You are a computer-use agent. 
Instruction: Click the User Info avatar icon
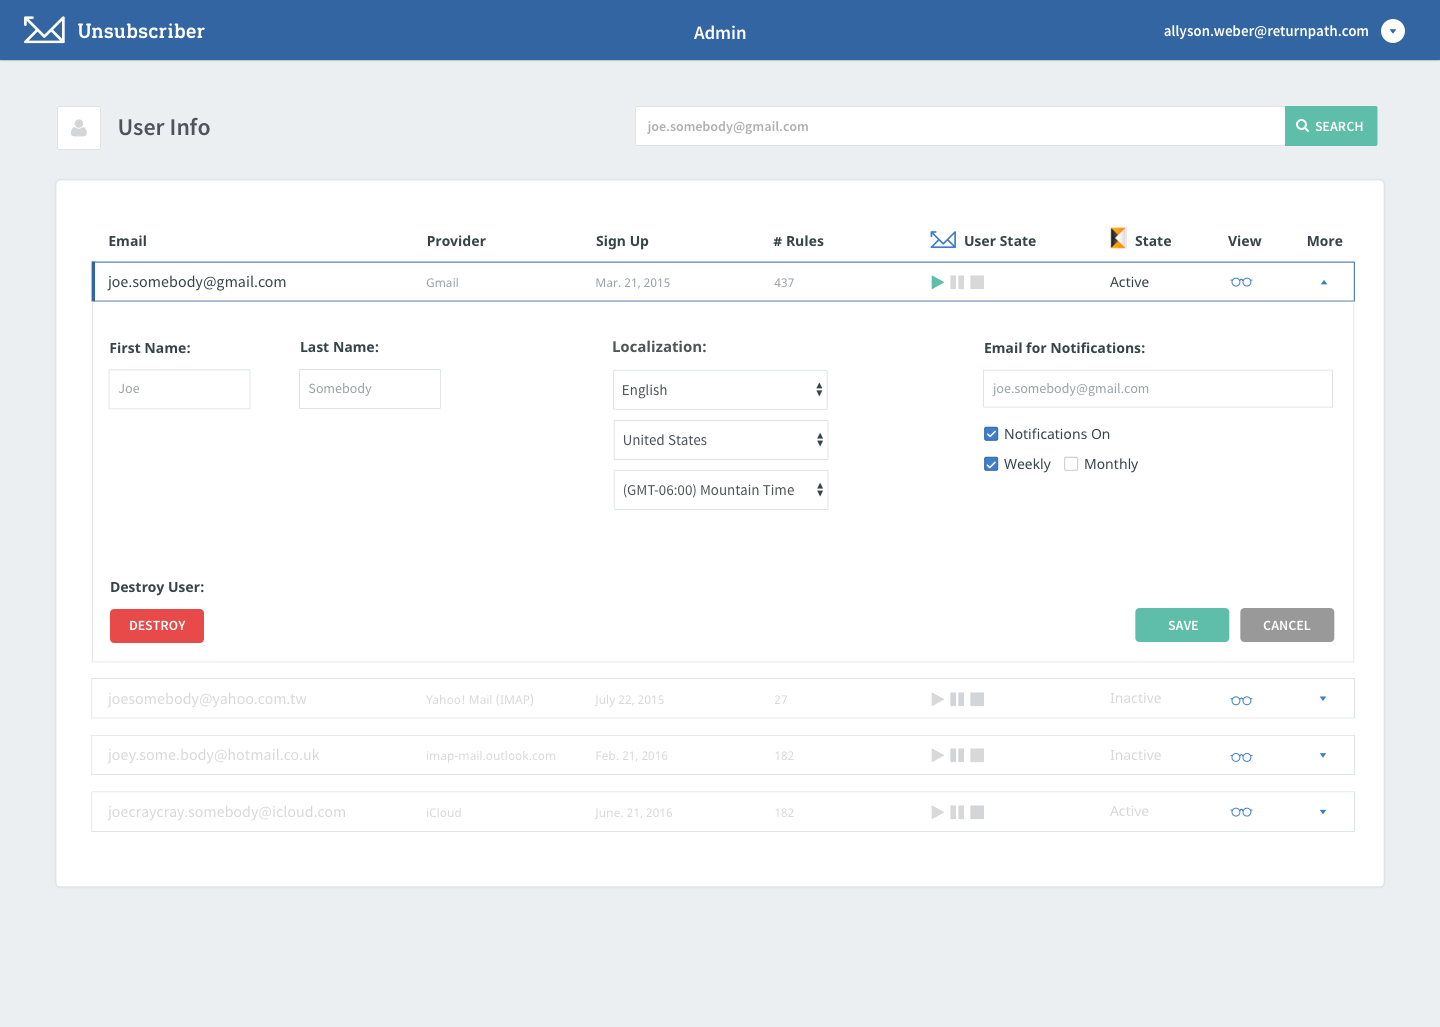click(x=79, y=128)
